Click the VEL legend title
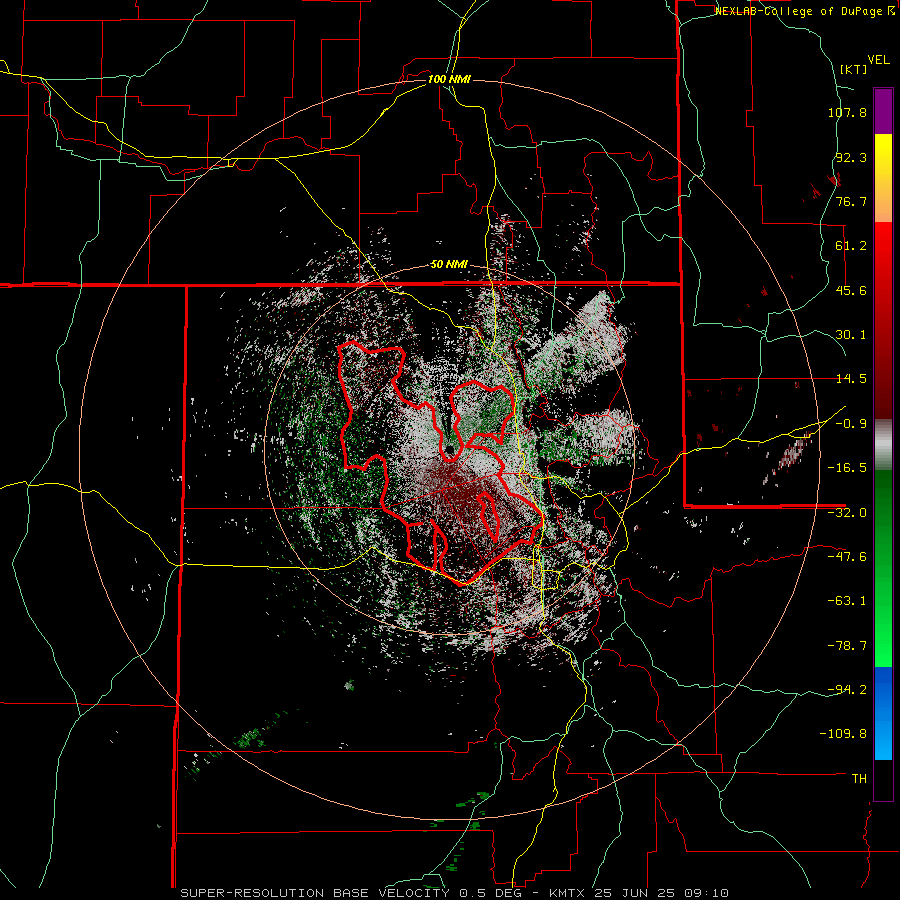 click(878, 60)
